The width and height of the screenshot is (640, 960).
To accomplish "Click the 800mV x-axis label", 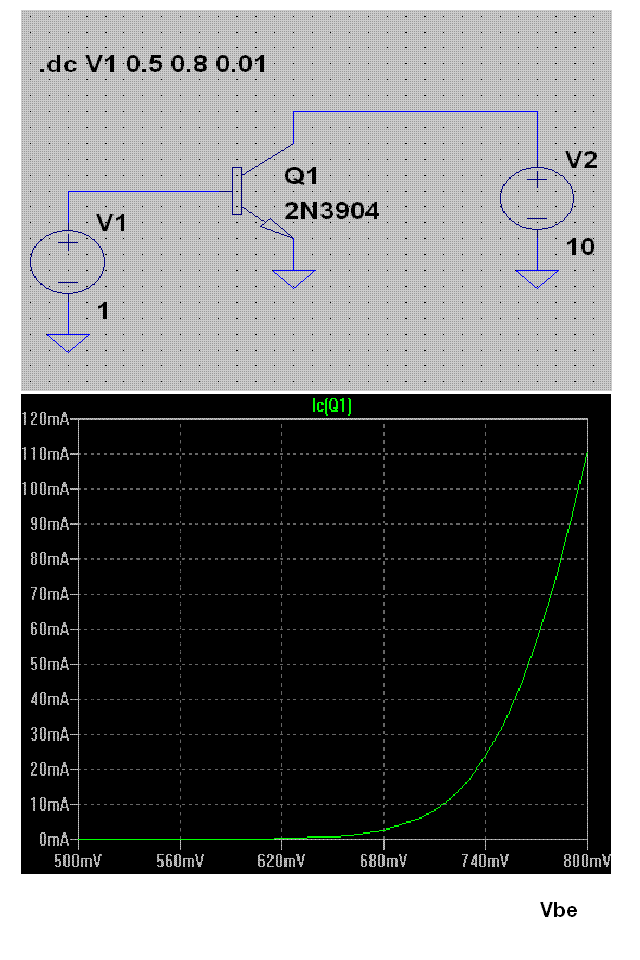I will (x=587, y=861).
